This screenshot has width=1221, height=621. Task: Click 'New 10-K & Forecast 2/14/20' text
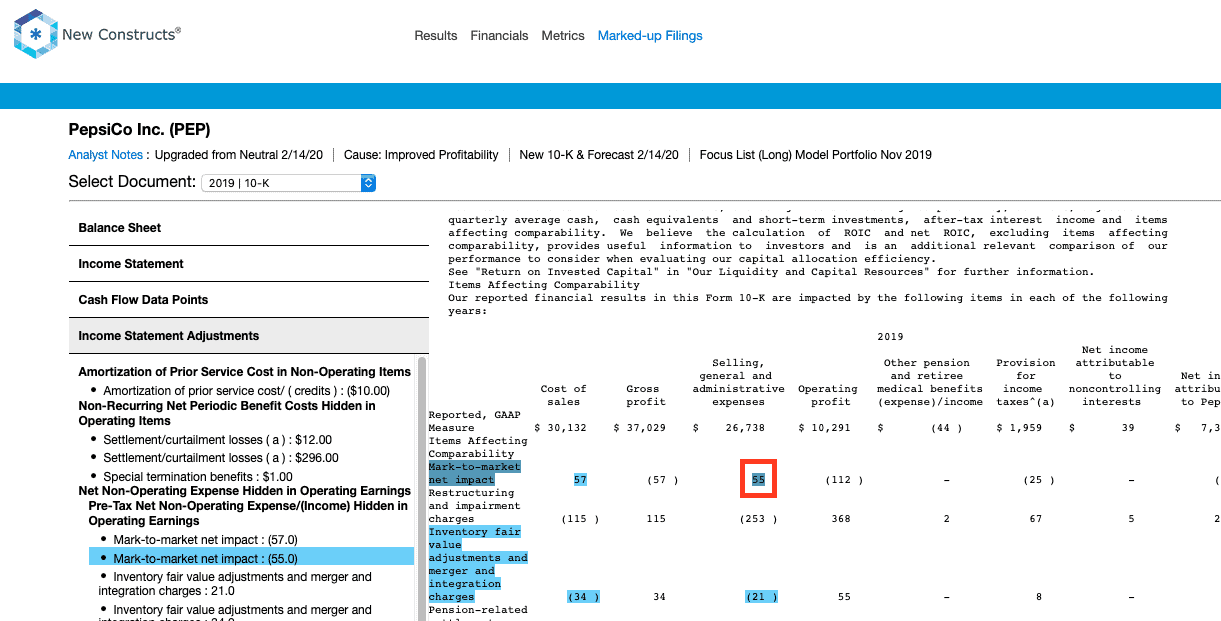tap(599, 155)
